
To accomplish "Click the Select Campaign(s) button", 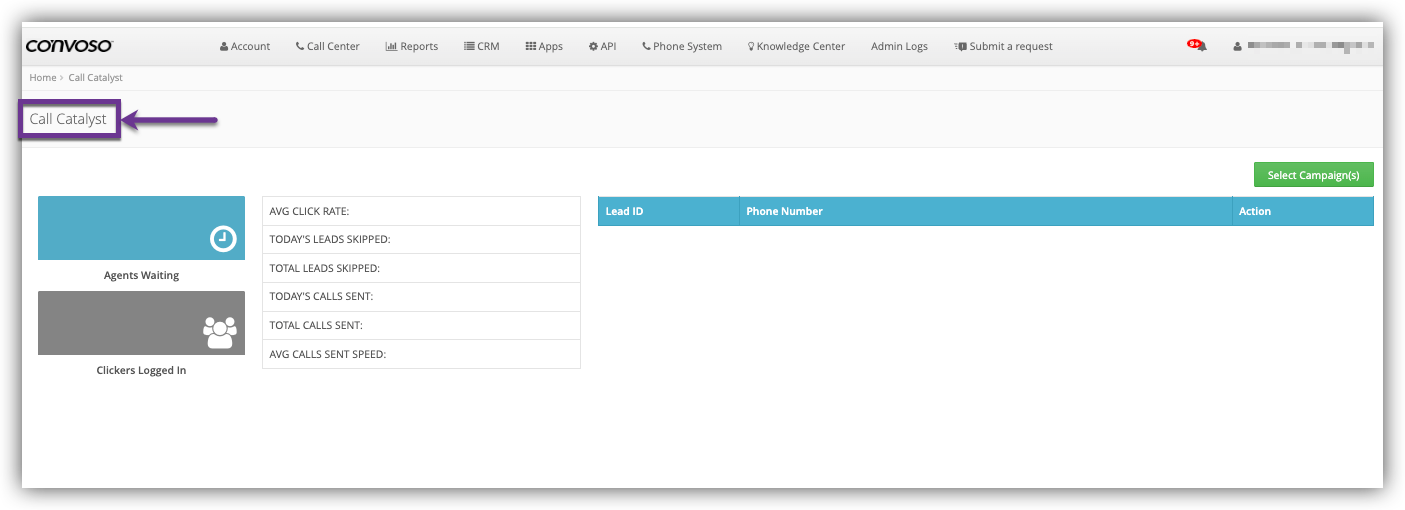I will click(x=1314, y=175).
